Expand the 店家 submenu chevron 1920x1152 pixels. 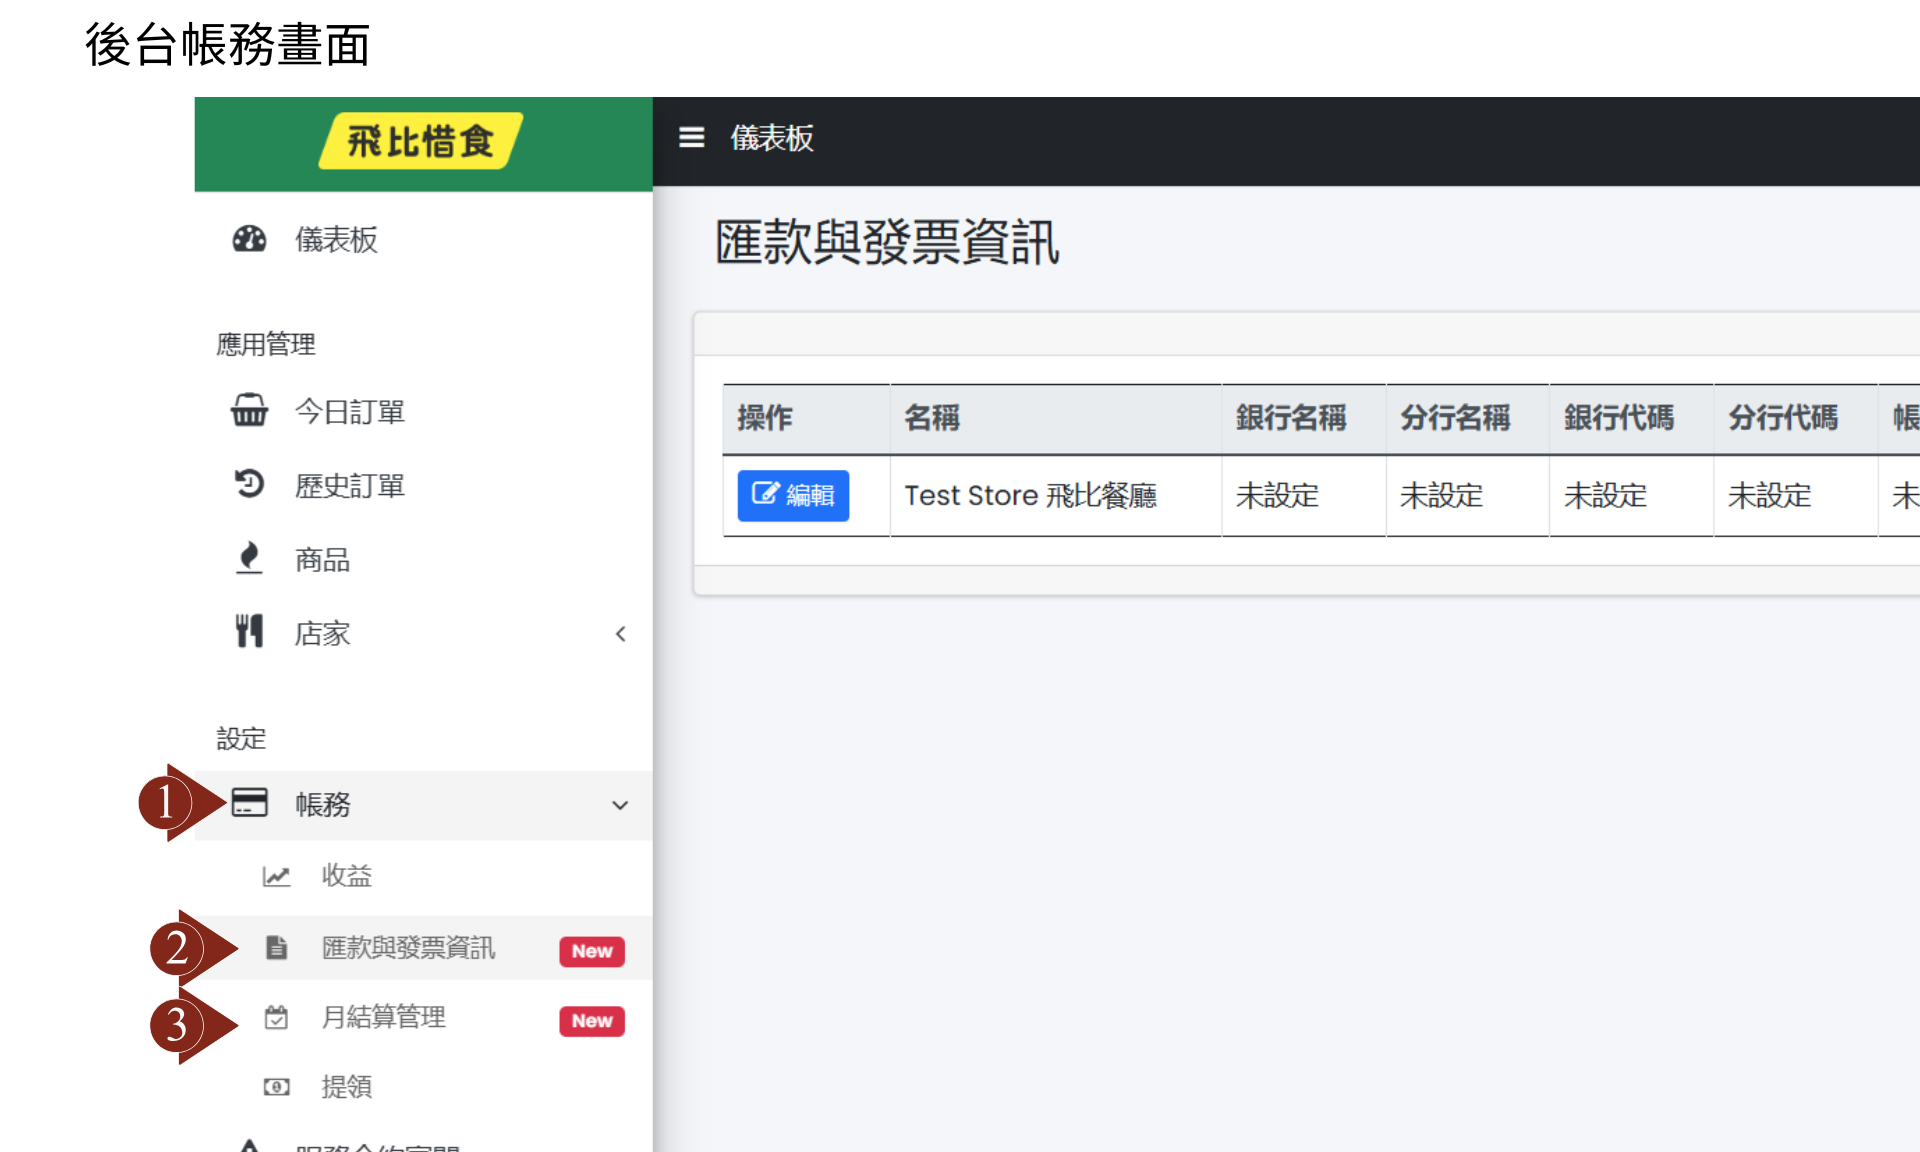coord(621,634)
